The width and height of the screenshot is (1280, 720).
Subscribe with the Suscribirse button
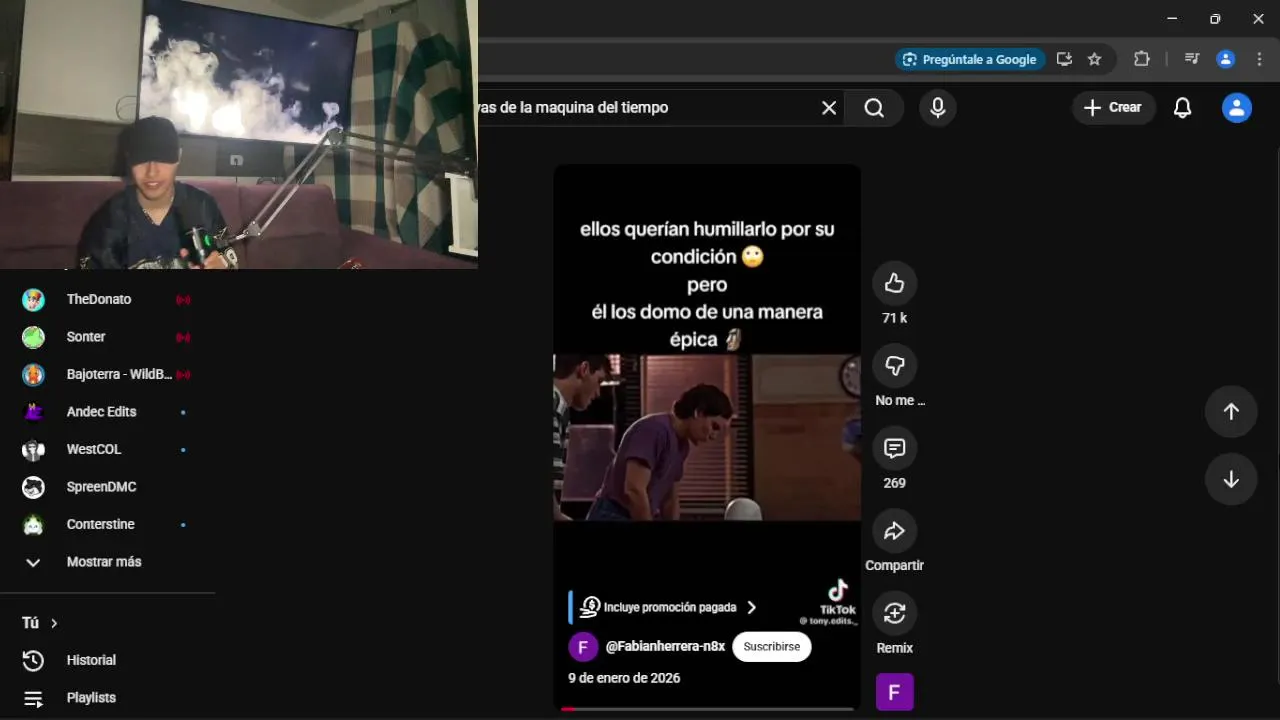(x=772, y=647)
